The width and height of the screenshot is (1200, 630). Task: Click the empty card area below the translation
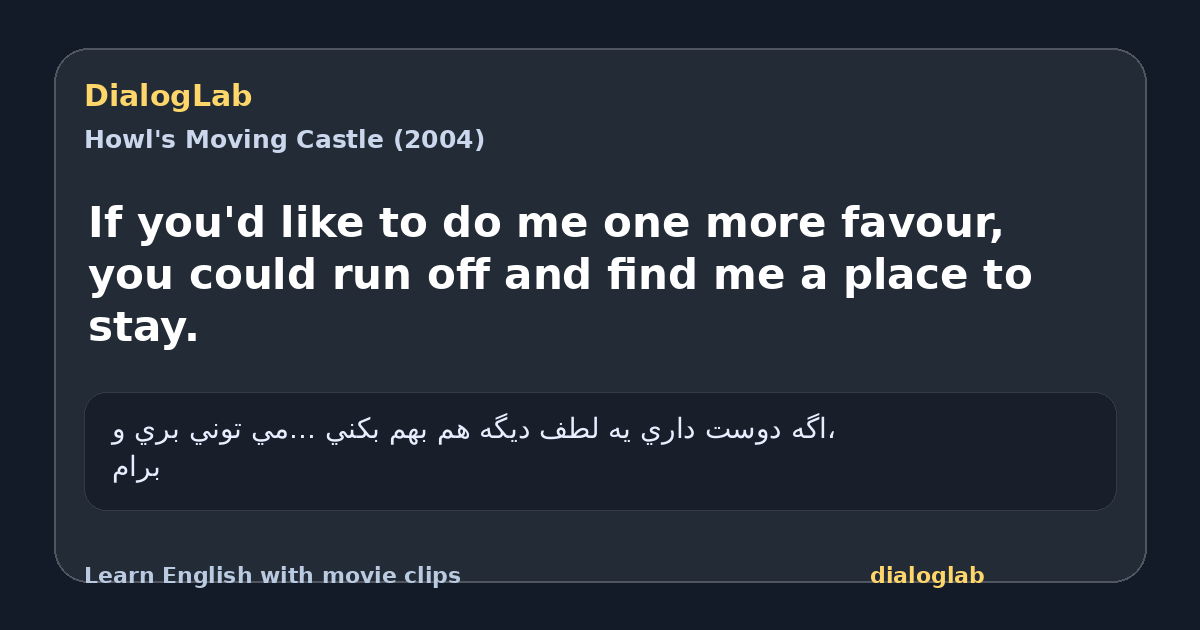click(x=600, y=536)
